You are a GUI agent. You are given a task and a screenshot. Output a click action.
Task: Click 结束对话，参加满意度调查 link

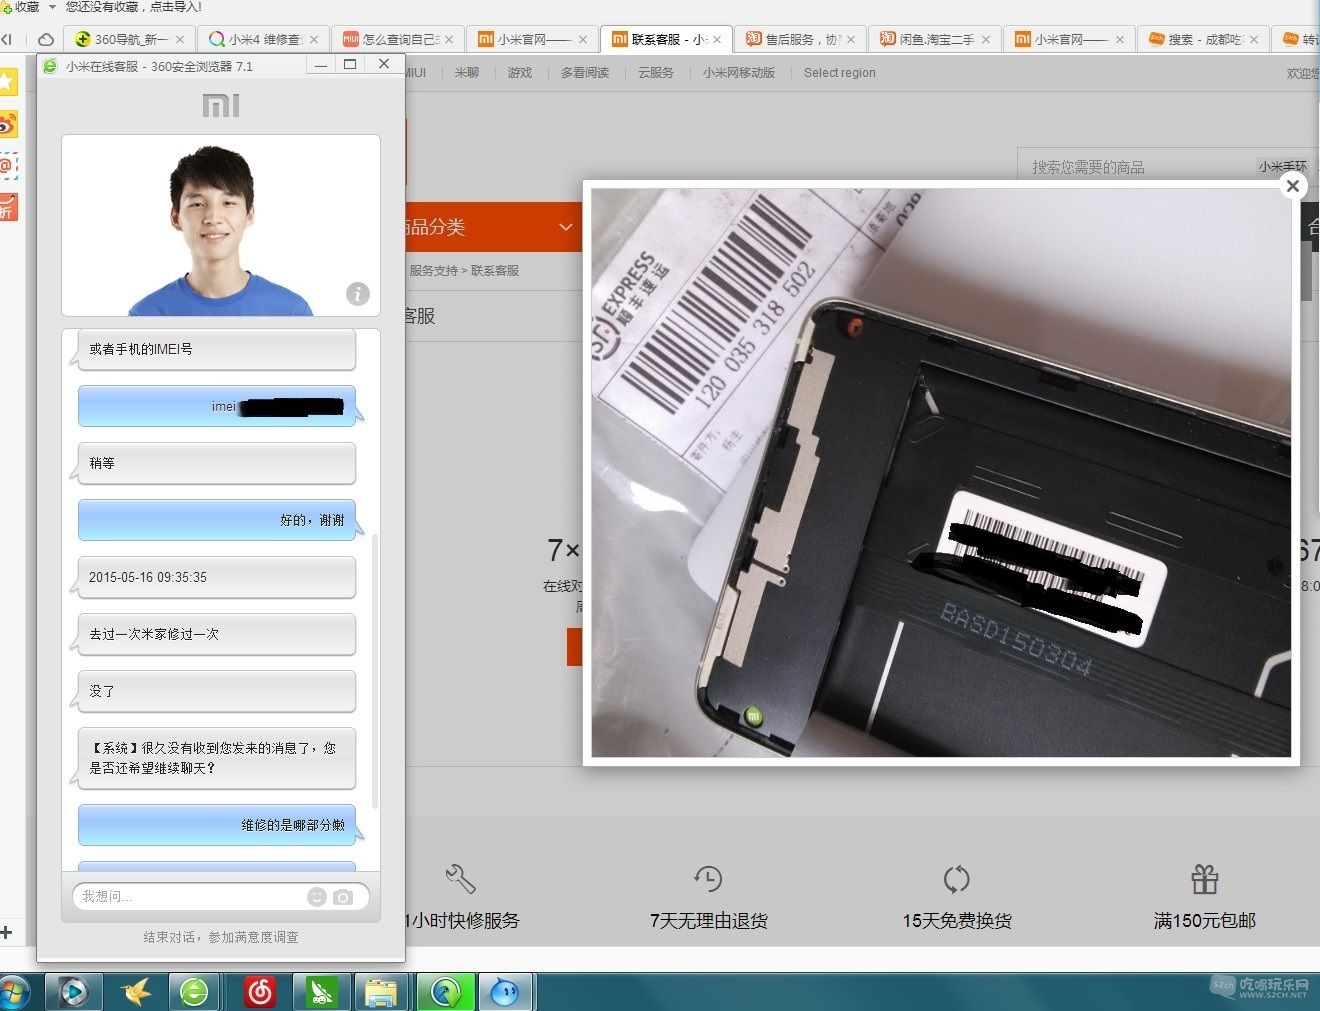coord(221,937)
